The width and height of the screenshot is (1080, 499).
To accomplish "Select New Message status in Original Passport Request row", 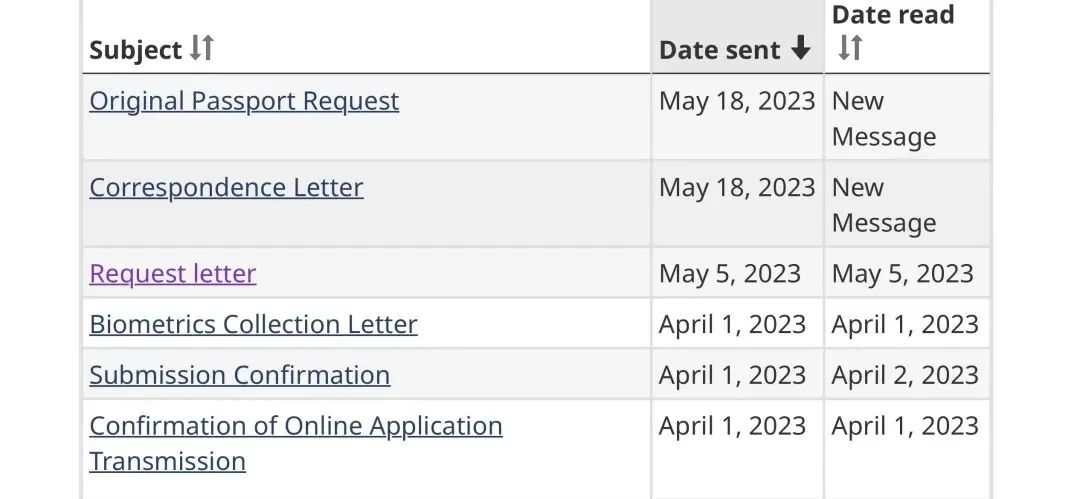I will coord(884,119).
